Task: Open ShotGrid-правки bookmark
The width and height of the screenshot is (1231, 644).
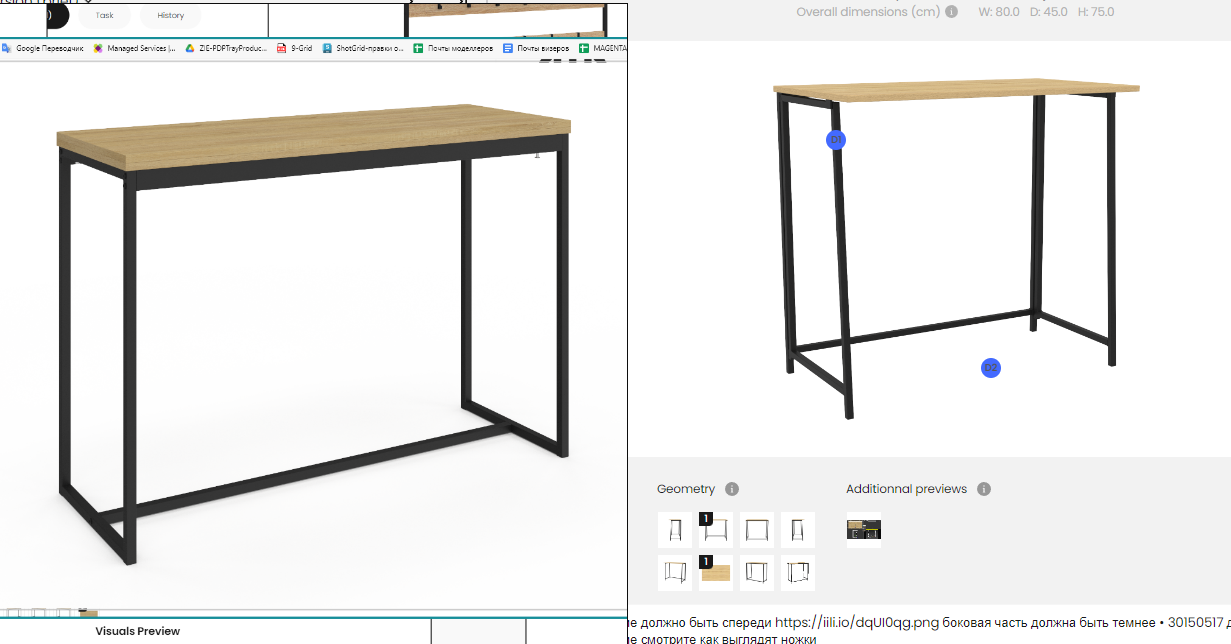Action: [363, 48]
